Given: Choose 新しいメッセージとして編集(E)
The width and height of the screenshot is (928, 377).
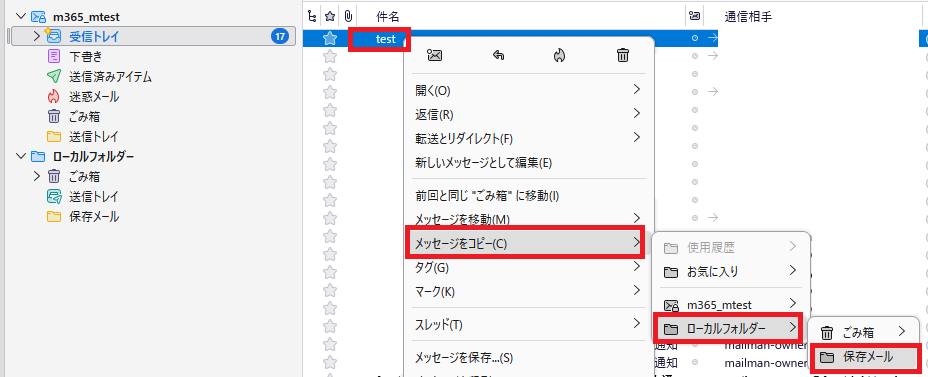Looking at the screenshot, I should (x=529, y=162).
